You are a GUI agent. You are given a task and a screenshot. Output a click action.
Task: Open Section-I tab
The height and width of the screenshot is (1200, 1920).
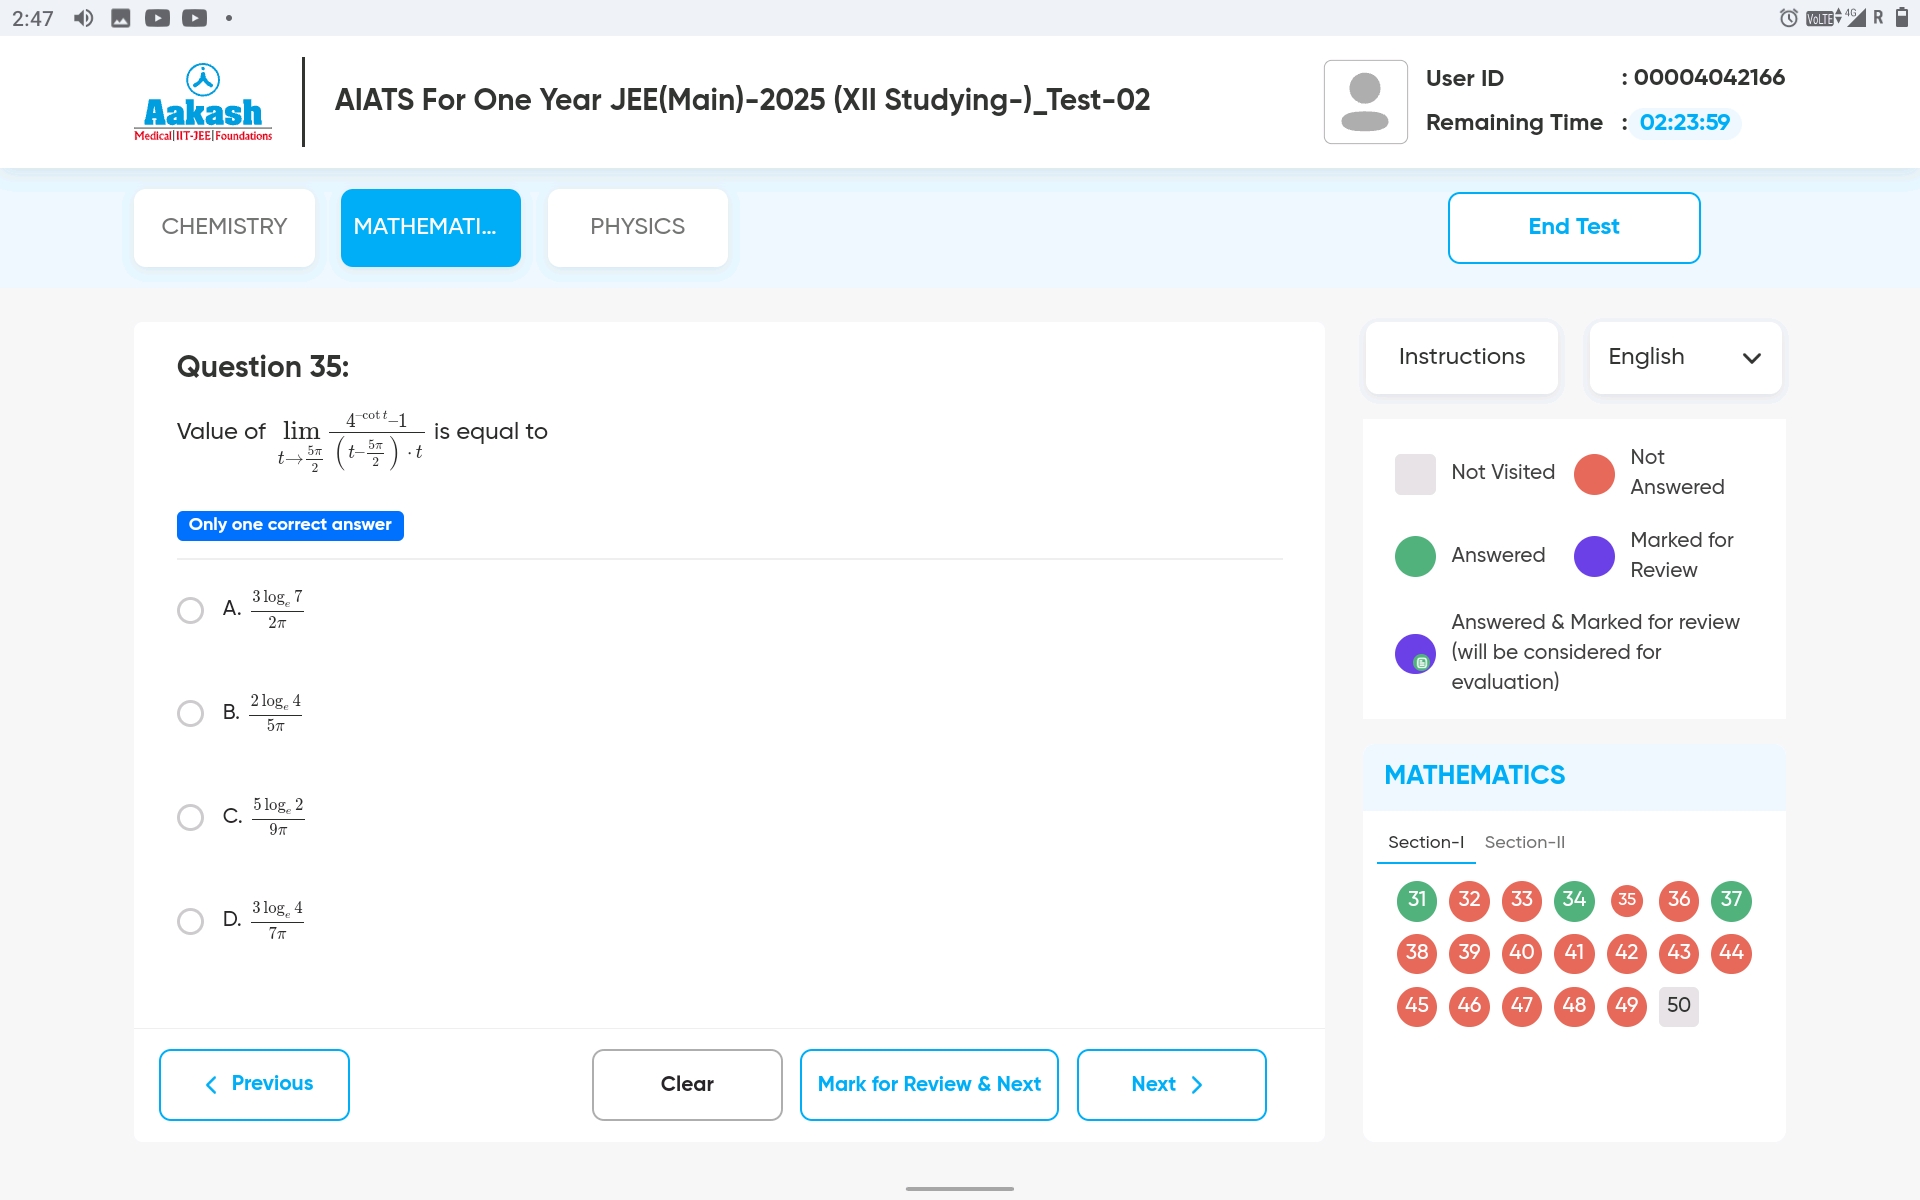(x=1425, y=843)
